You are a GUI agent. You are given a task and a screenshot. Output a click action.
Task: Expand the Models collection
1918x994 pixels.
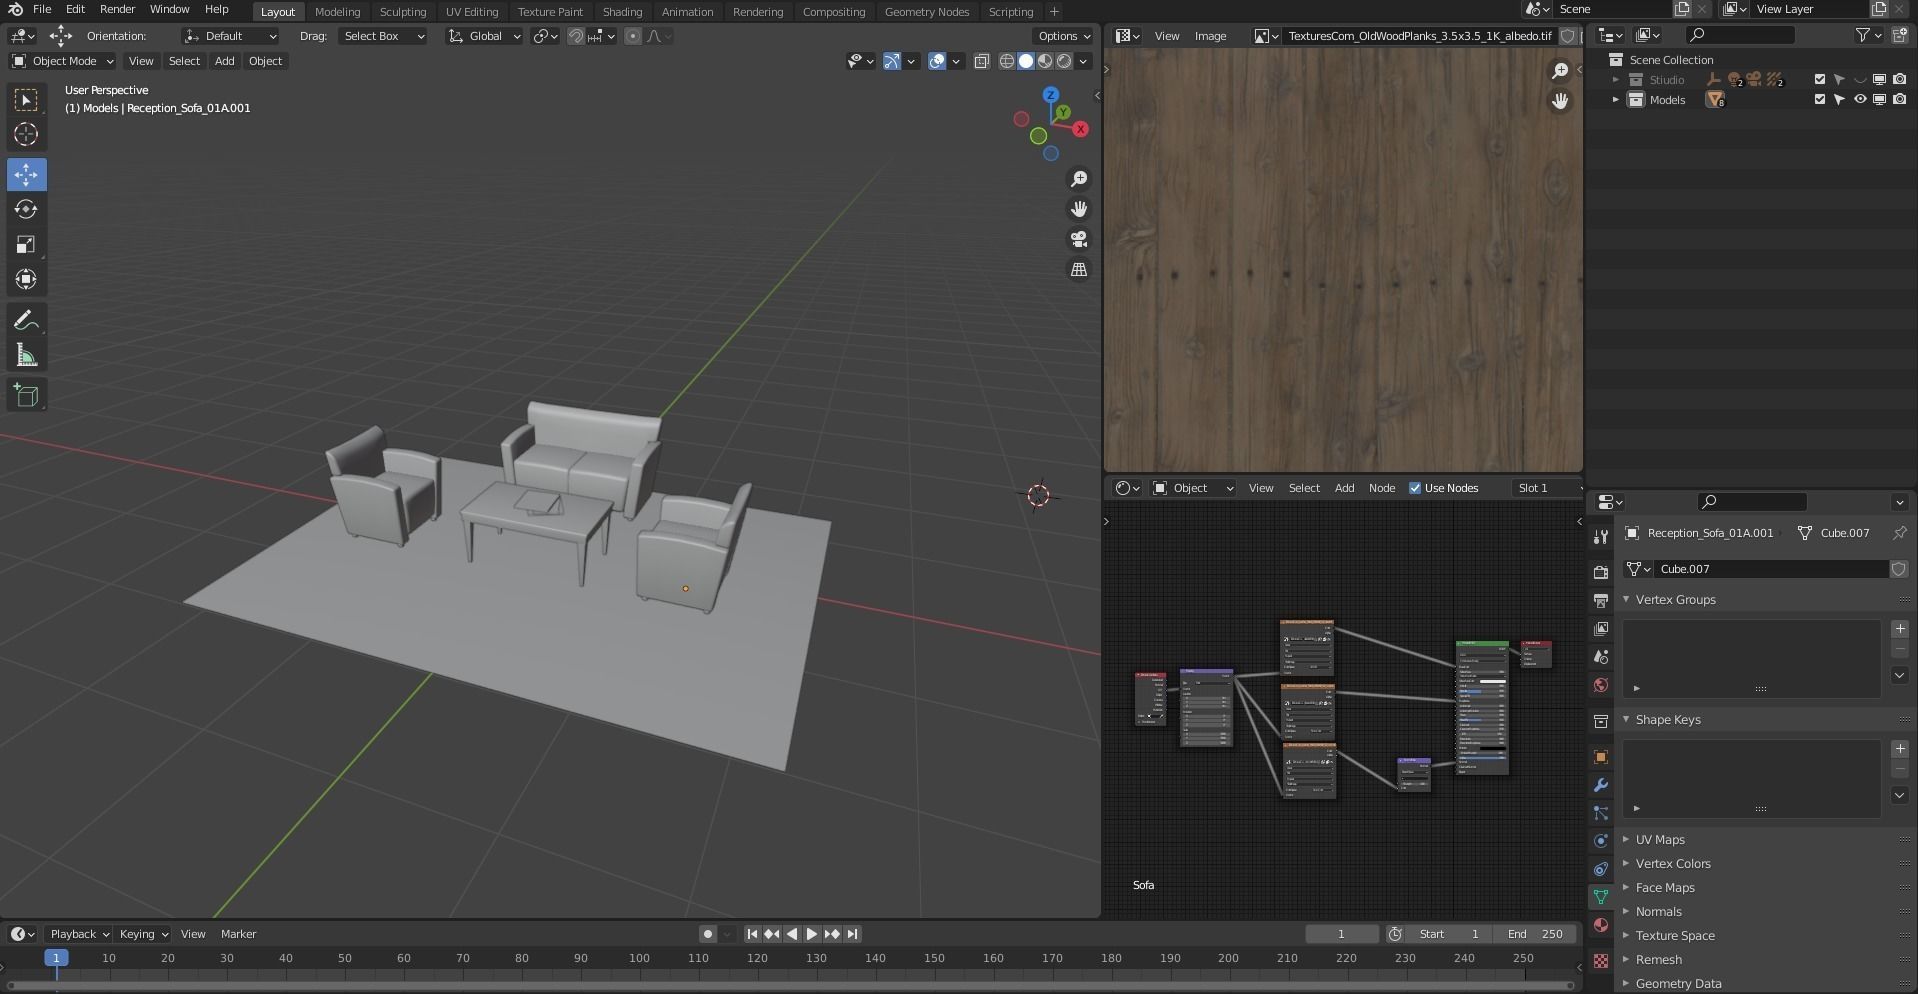[1615, 100]
